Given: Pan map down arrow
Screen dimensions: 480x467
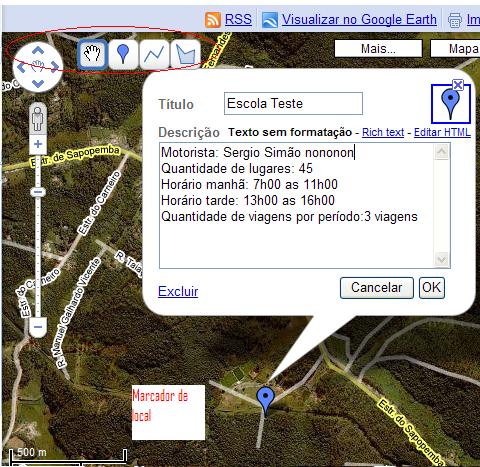Looking at the screenshot, I should click(x=38, y=83).
